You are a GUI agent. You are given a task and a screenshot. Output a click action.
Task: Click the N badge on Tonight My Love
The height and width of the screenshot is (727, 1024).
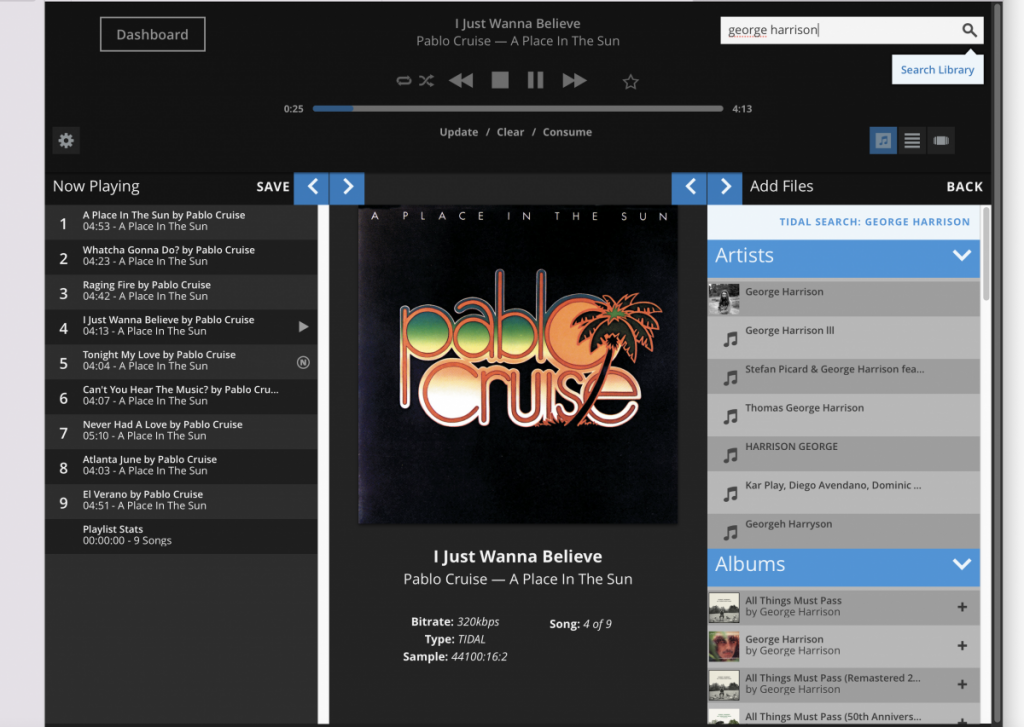coord(303,362)
